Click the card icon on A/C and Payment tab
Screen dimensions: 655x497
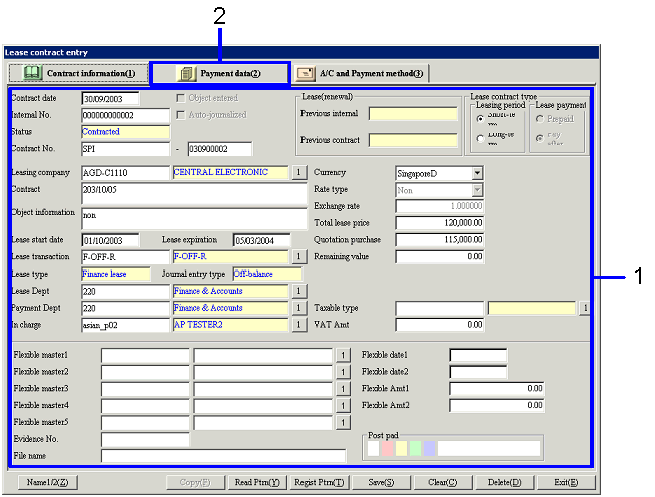[305, 74]
